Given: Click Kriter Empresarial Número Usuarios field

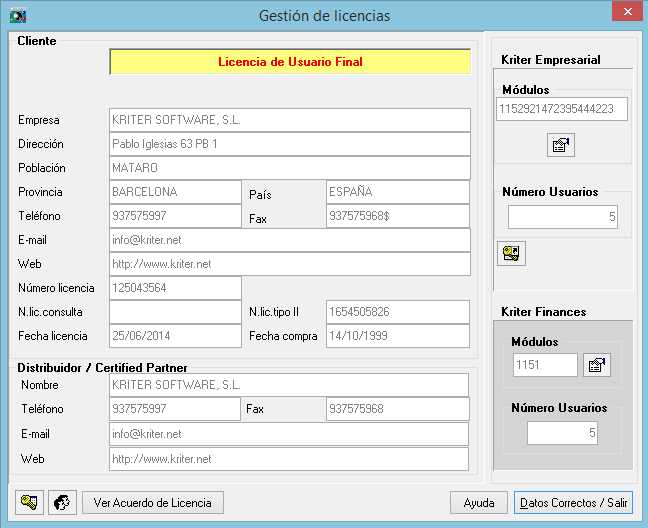Looking at the screenshot, I should click(x=563, y=217).
